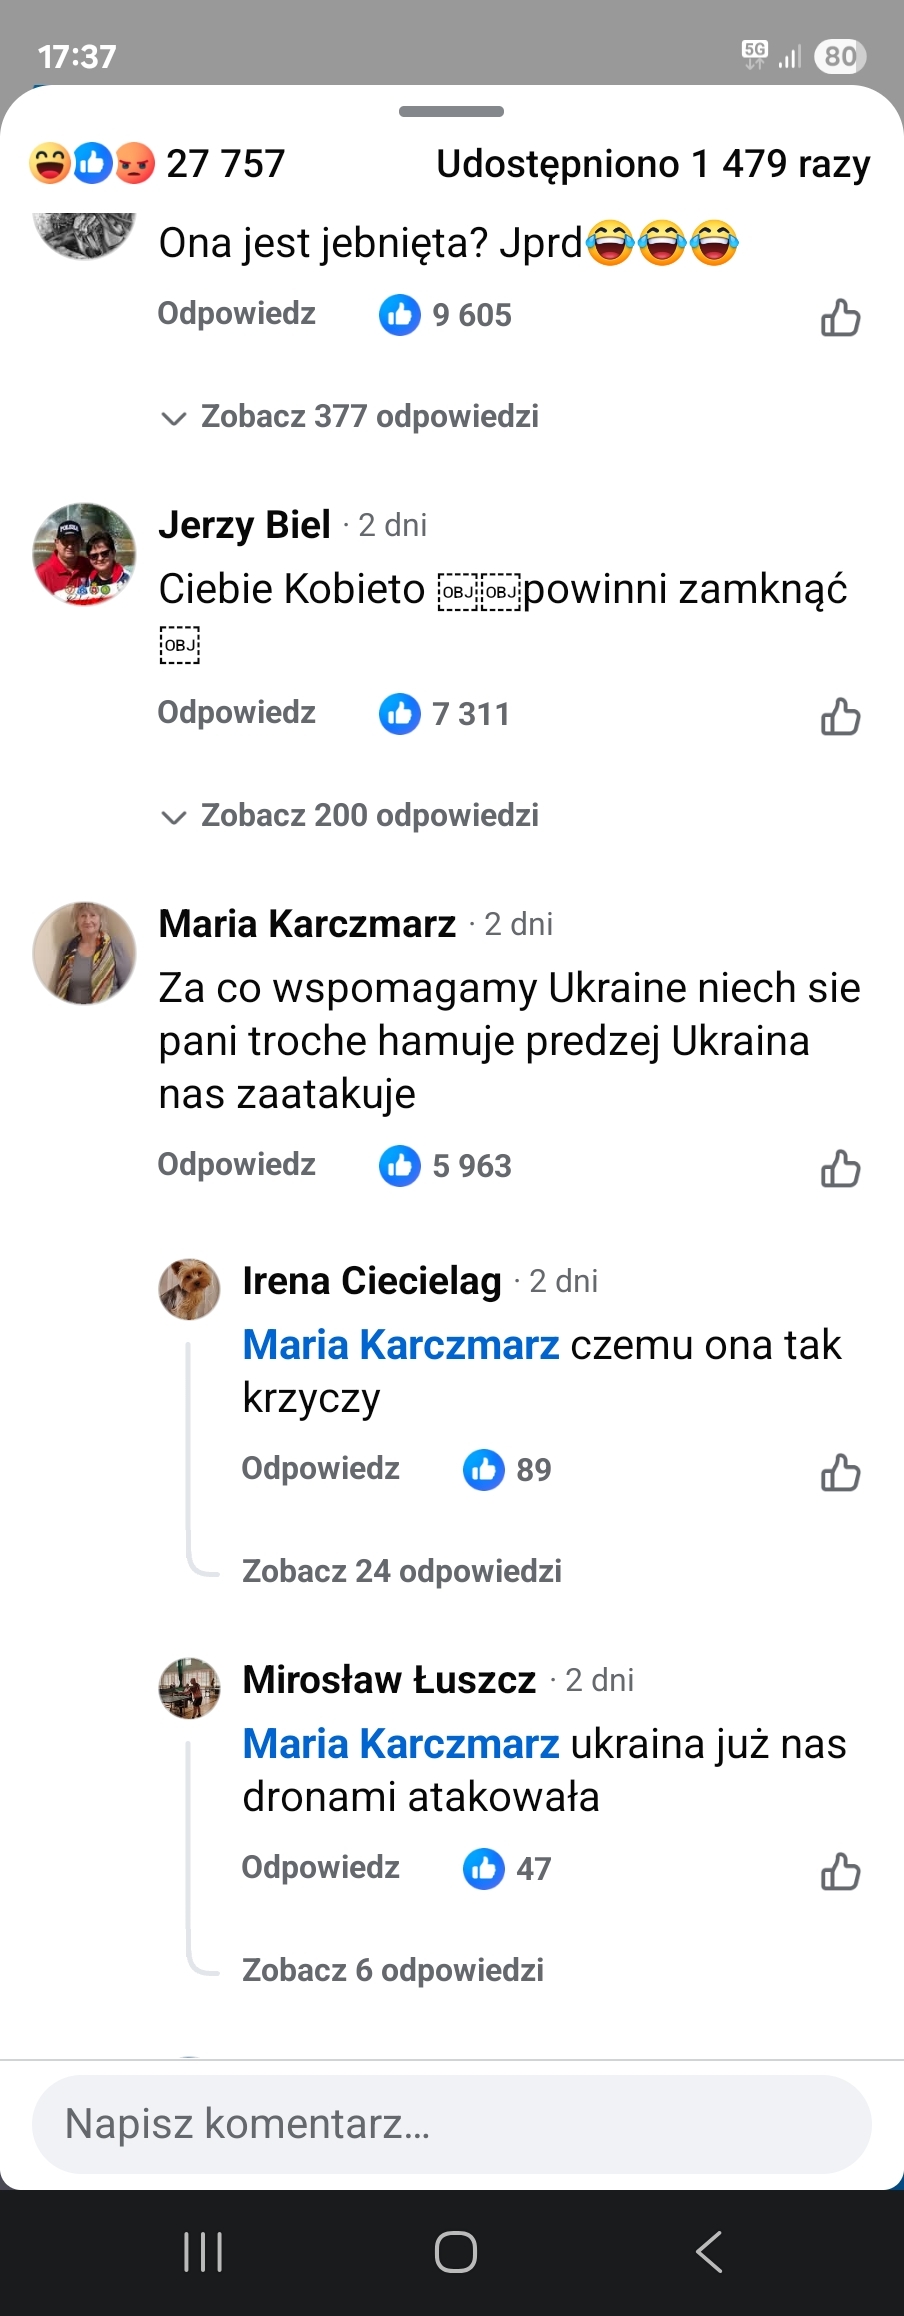
Task: Like Maria Karczmarz's comment with thumbs-up outline
Action: point(840,1168)
